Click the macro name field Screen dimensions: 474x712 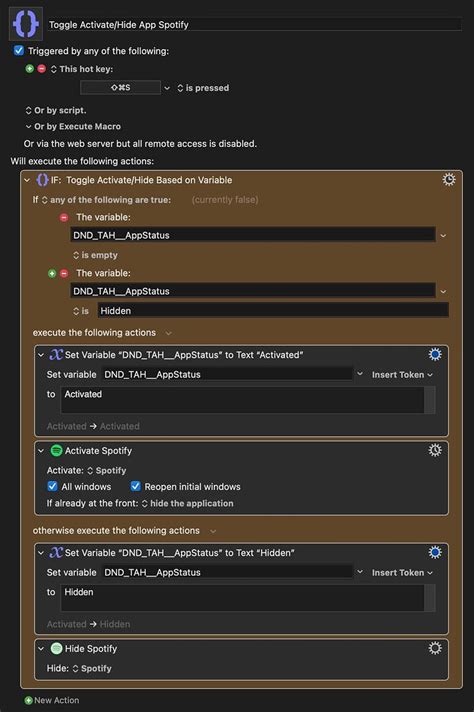click(x=254, y=25)
